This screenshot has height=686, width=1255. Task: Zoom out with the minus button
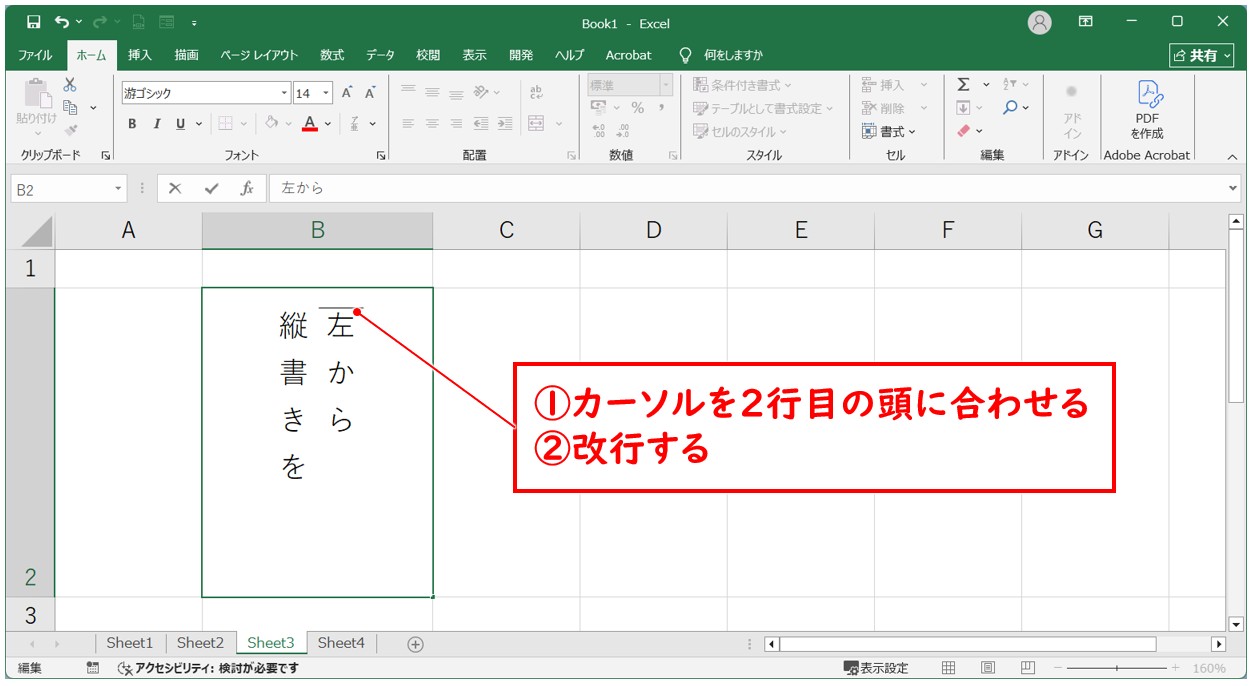(1058, 668)
